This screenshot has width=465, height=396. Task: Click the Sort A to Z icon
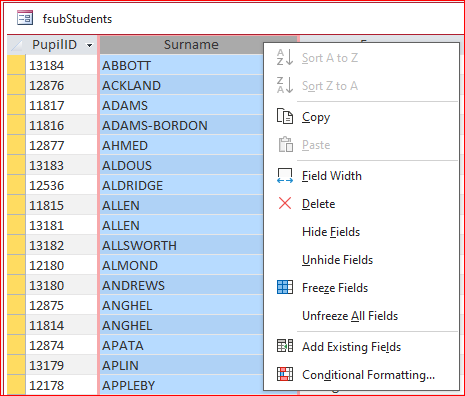click(x=285, y=57)
